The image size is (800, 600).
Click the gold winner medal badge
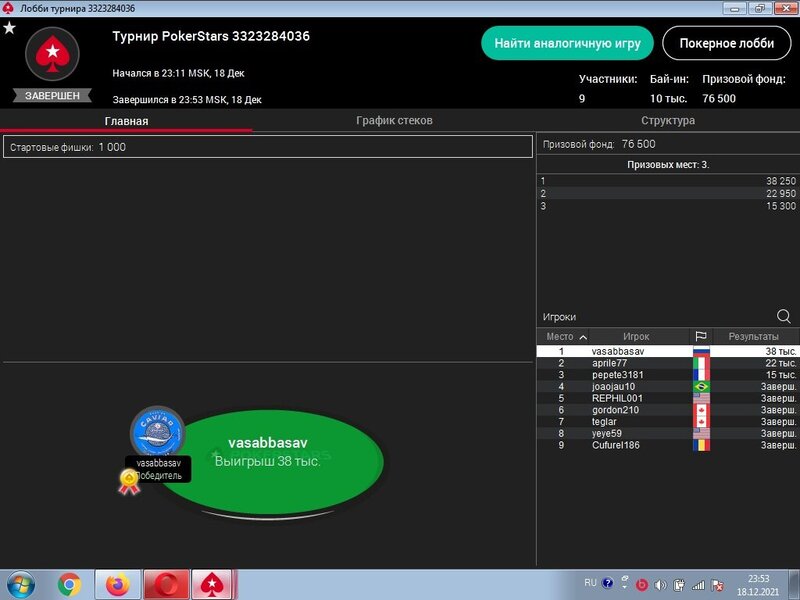(128, 482)
